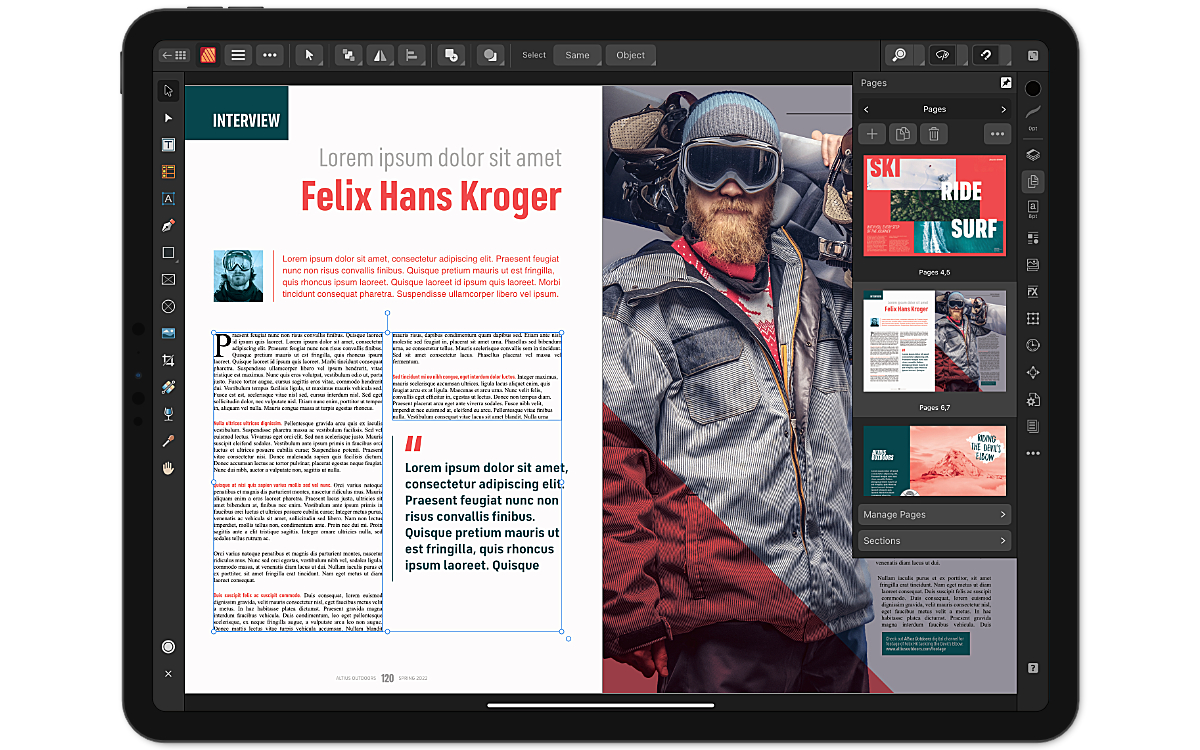Select the Vector Crop tool

click(x=168, y=360)
